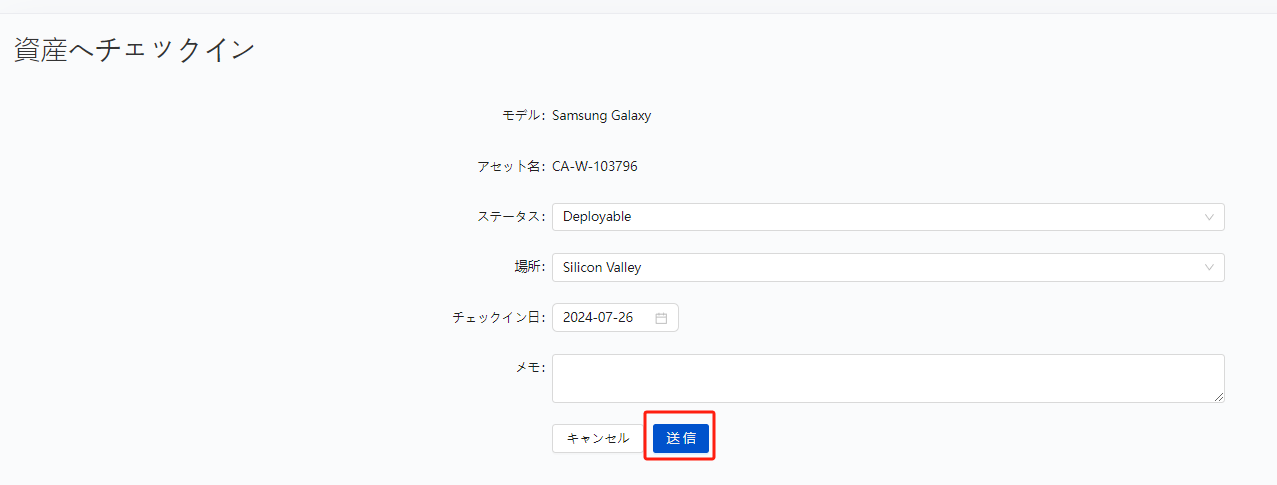Image resolution: width=1277 pixels, height=485 pixels.
Task: Click the メモ field label
Action: pos(528,368)
